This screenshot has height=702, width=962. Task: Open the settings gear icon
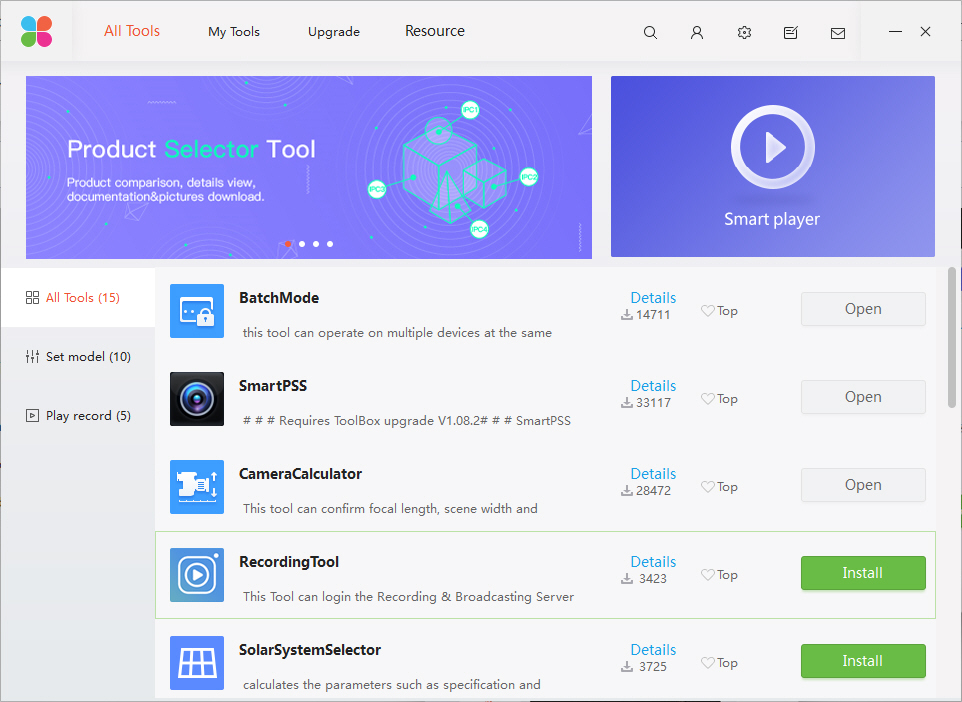[x=744, y=33]
